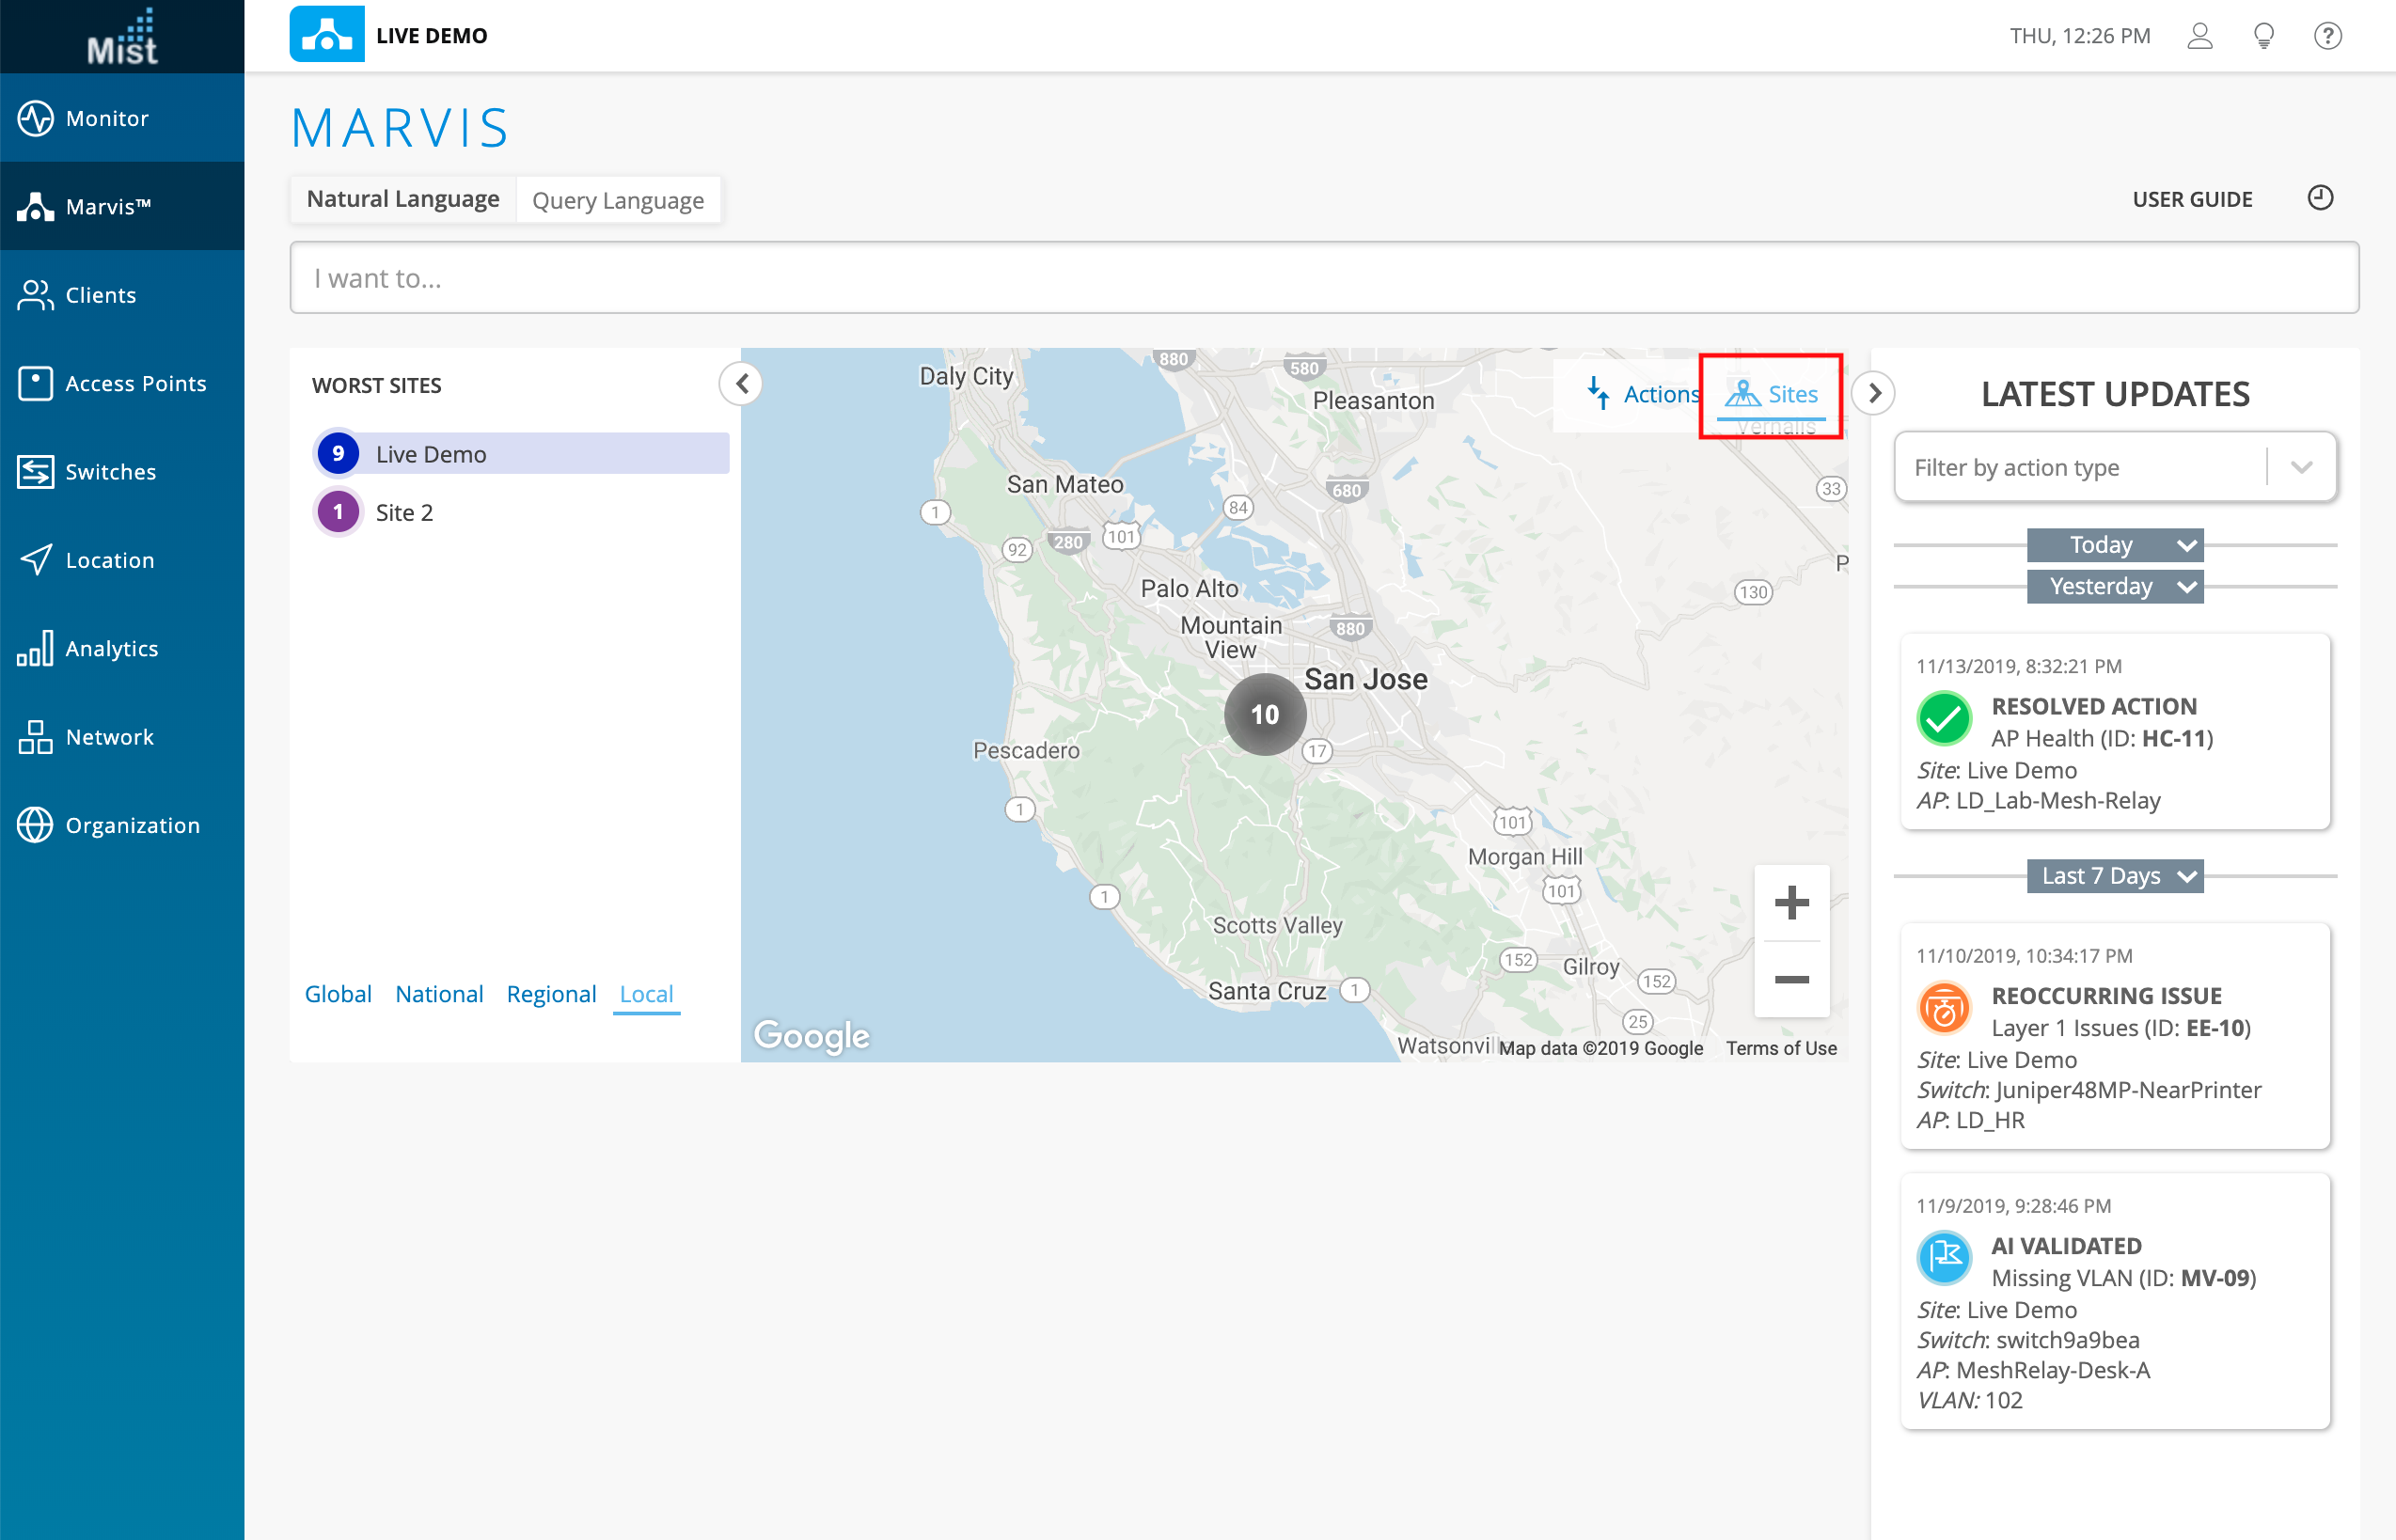Screen dimensions: 2396x1540
Task: Click the 'I want to...' search field
Action: [1323, 278]
